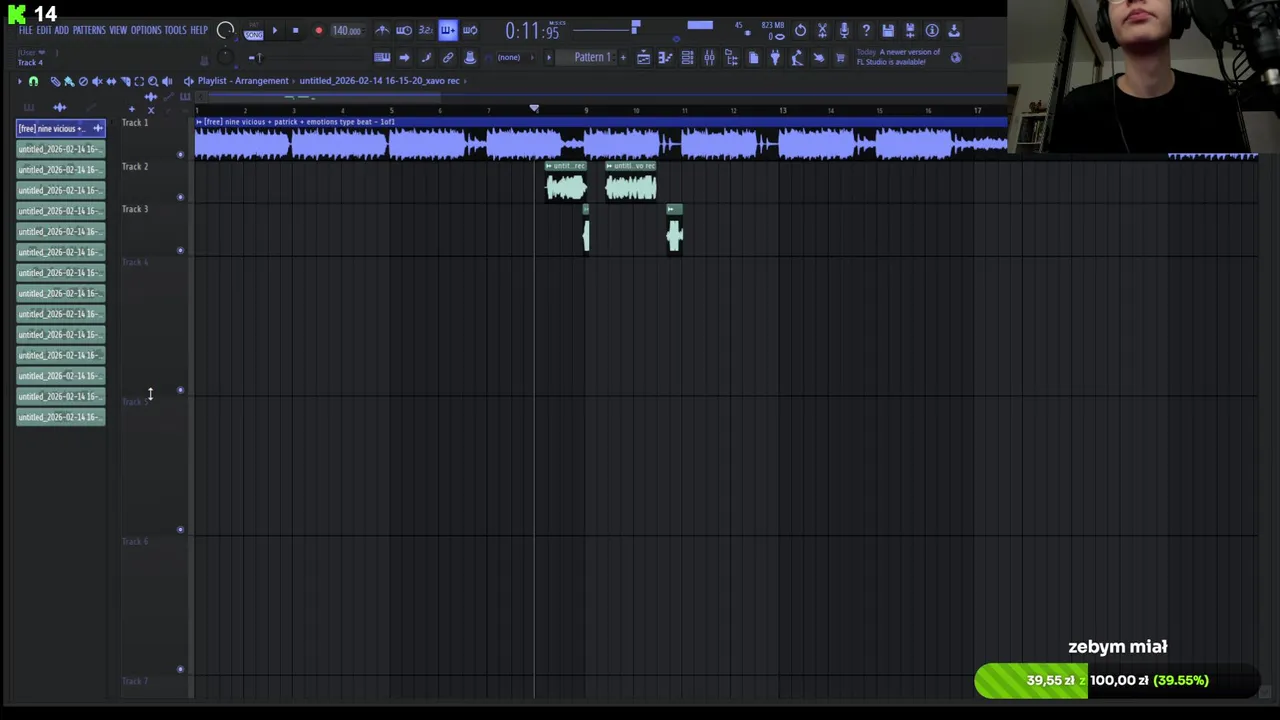Click the save new version icon

click(x=910, y=30)
